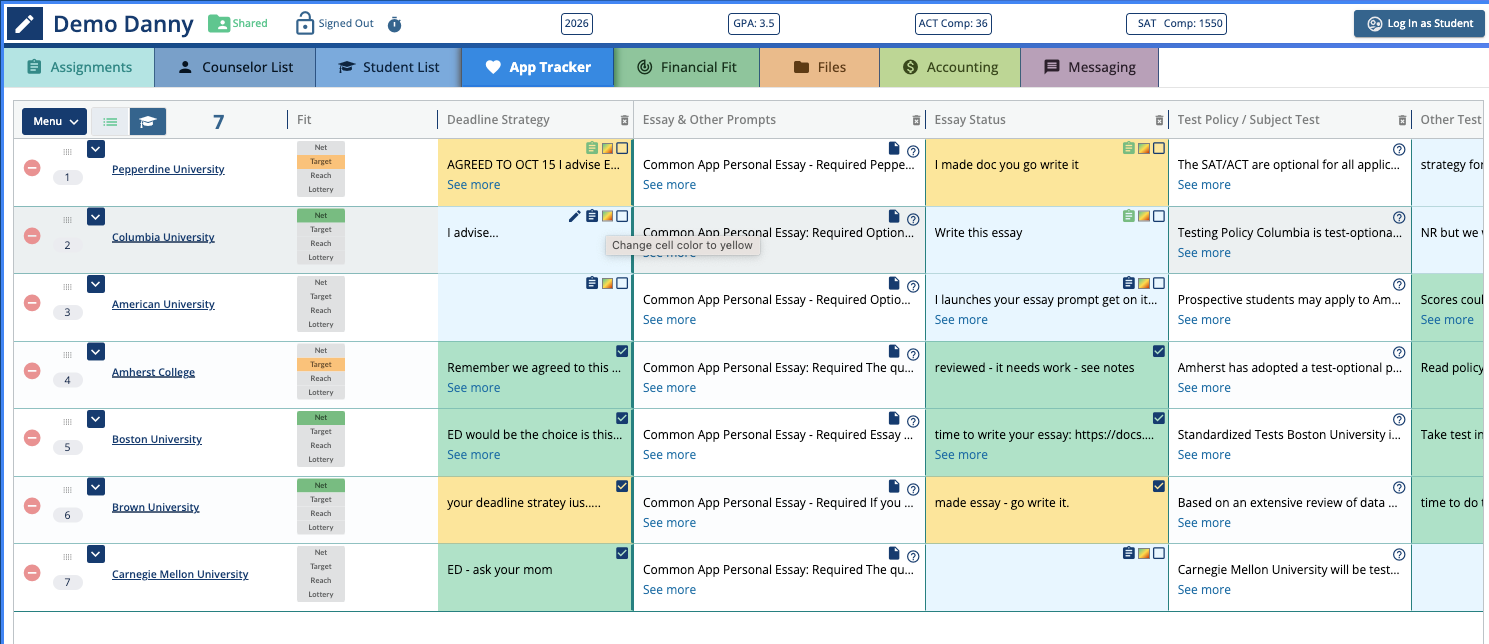Remove Columbia University with red minus icon
Viewport: 1489px width, 644px height.
32,236
